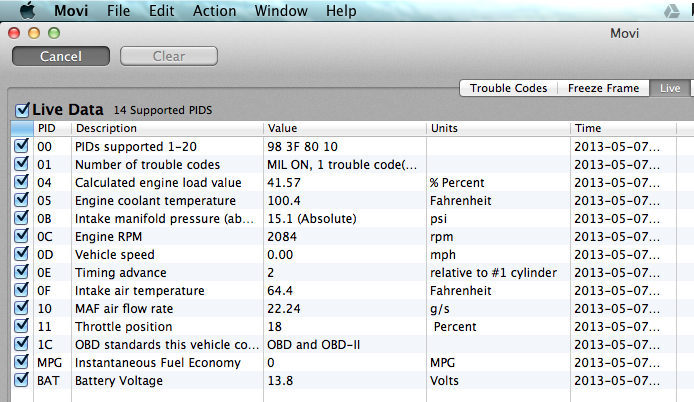Image resolution: width=694 pixels, height=402 pixels.
Task: Sort by the Description column header
Action: [x=166, y=128]
